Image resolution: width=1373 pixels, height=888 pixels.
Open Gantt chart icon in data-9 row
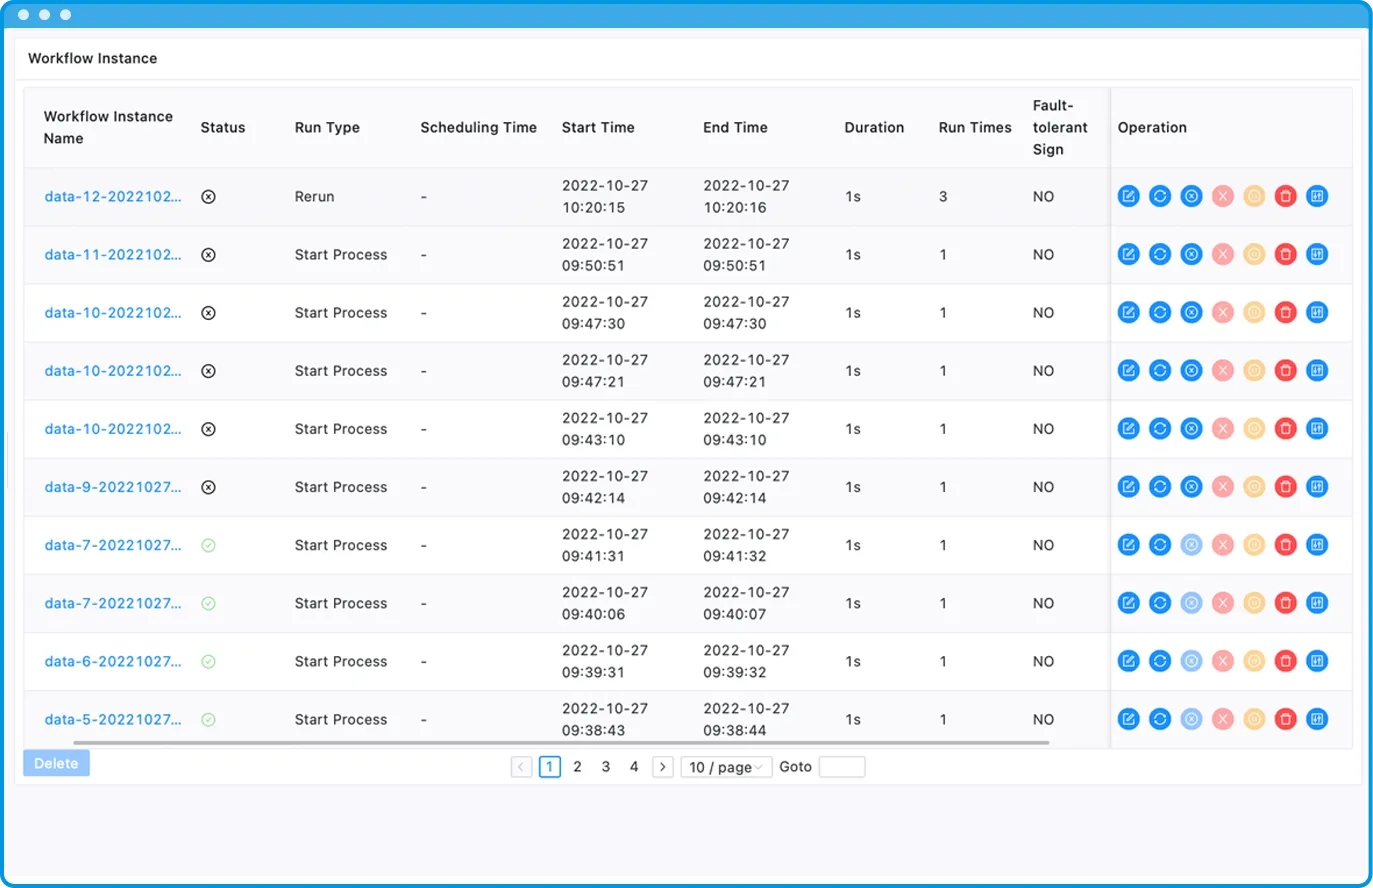coord(1317,487)
